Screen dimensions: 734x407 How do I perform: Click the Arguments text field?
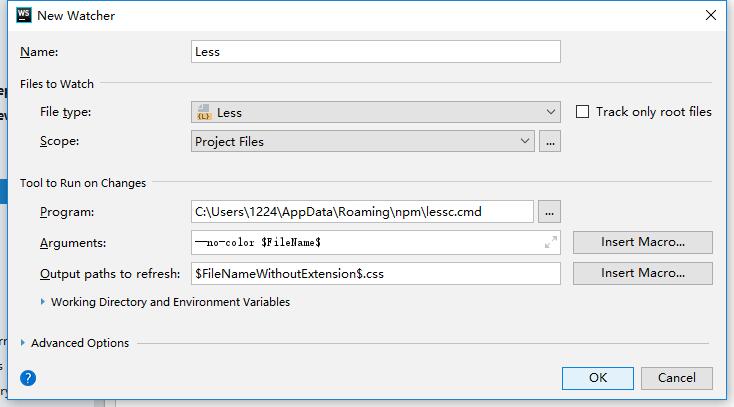375,242
